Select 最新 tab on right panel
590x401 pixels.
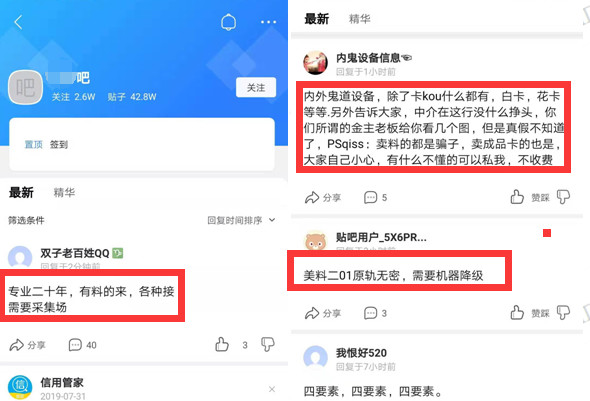tap(316, 19)
